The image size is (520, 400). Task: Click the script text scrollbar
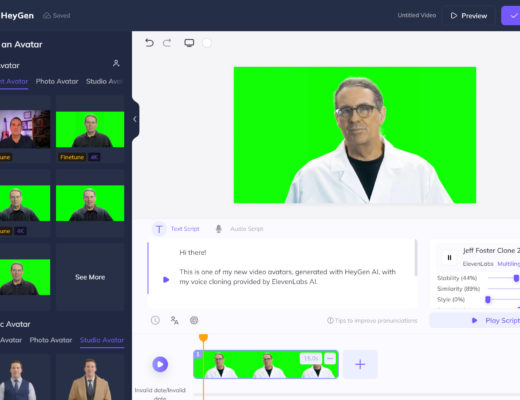416,257
